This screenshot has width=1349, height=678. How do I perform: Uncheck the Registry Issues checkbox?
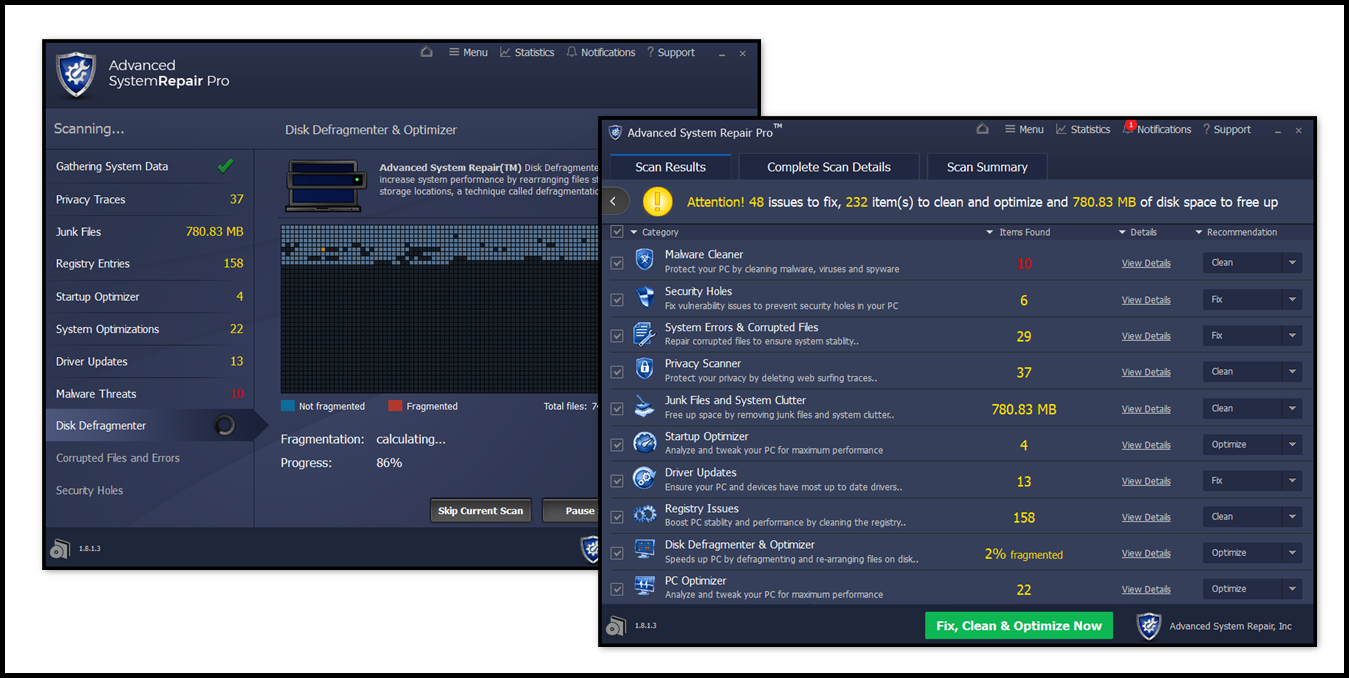click(x=617, y=517)
